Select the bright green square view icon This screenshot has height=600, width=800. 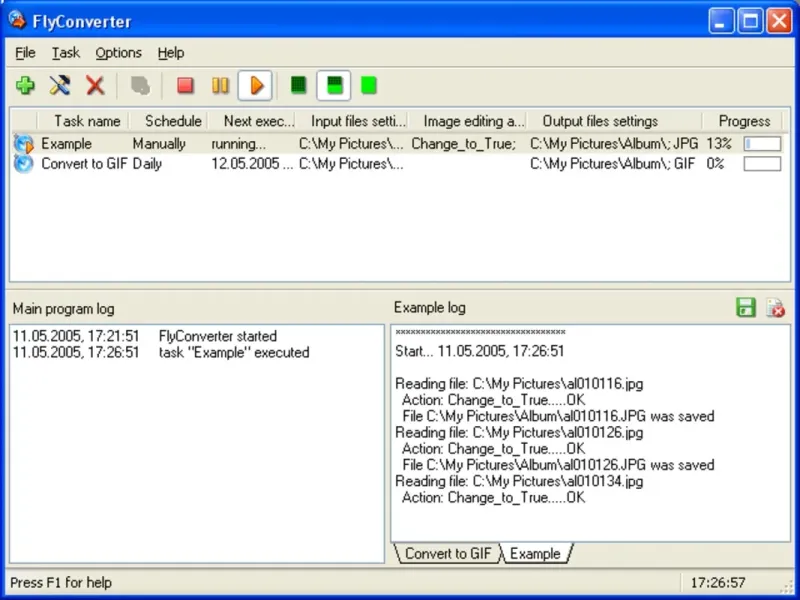368,85
